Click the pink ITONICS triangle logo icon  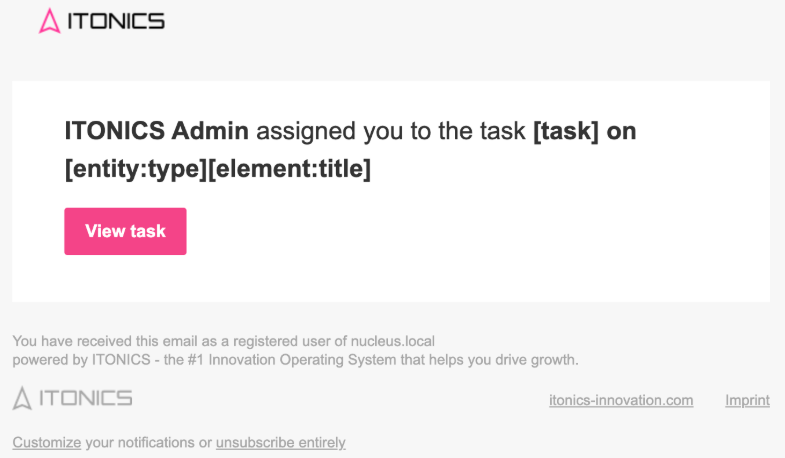pyautogui.click(x=50, y=21)
